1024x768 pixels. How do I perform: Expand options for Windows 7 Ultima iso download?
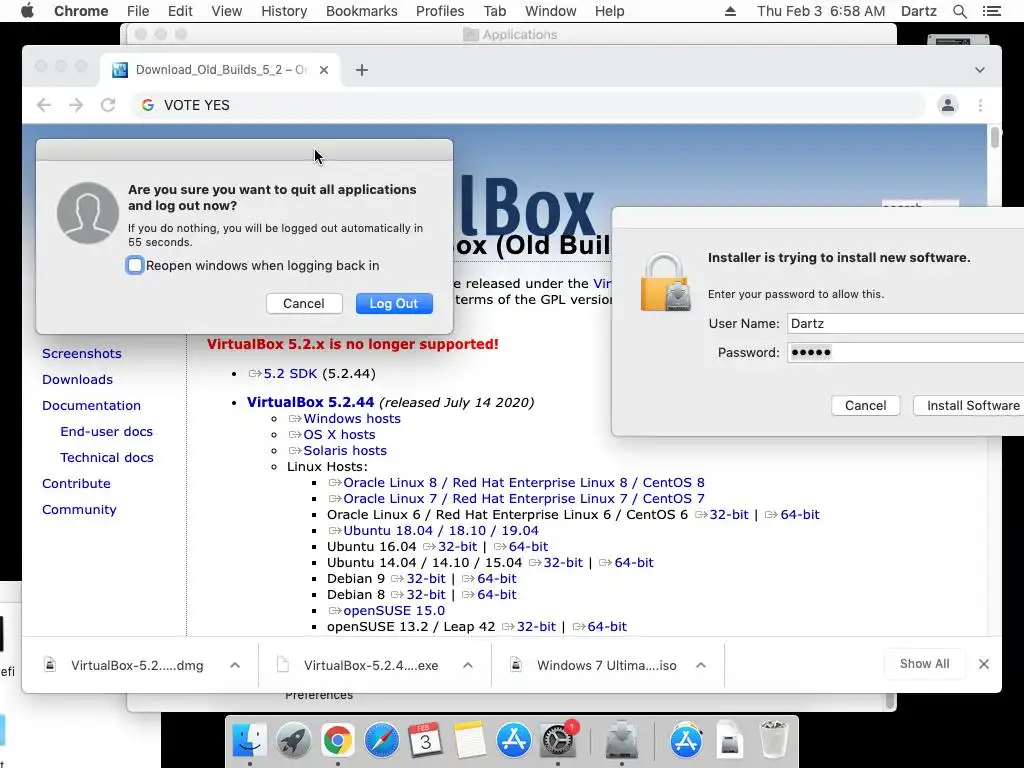701,665
